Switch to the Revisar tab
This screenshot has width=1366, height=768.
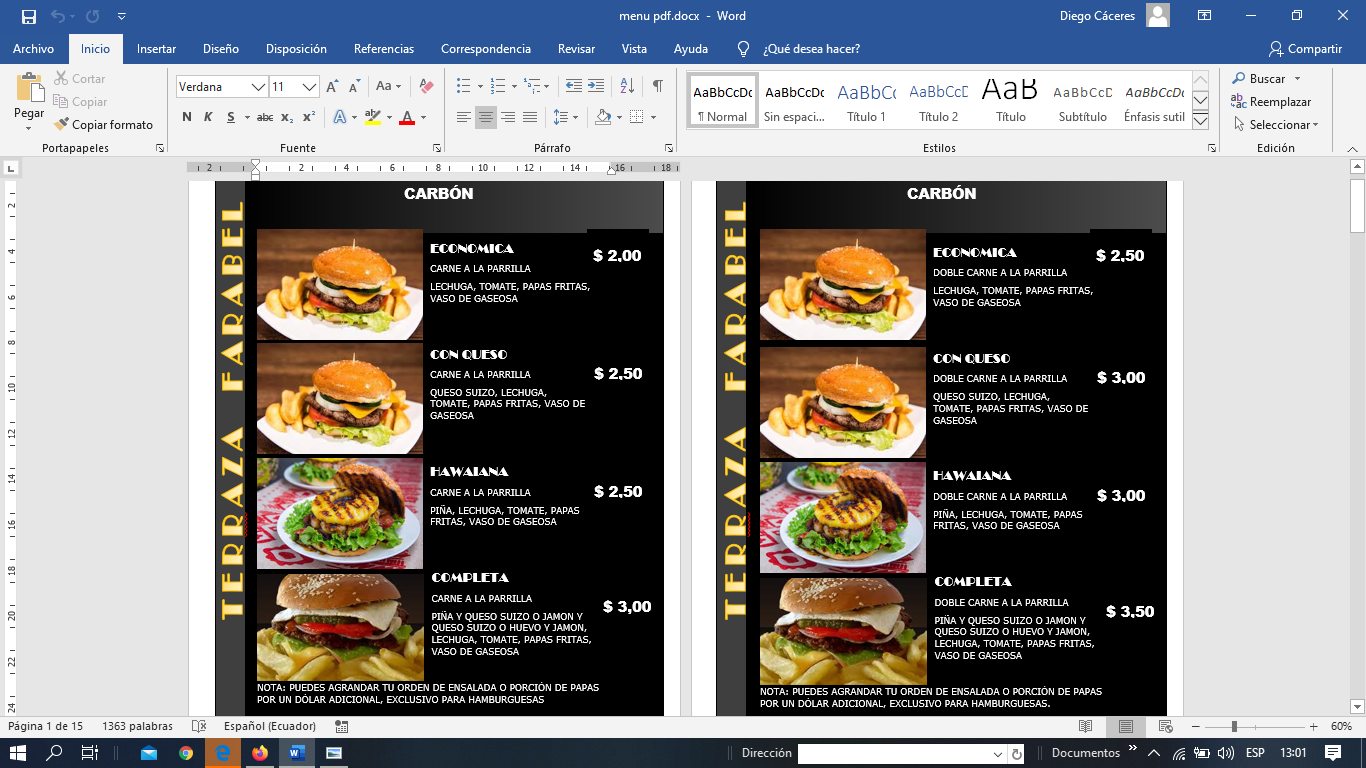(x=576, y=49)
